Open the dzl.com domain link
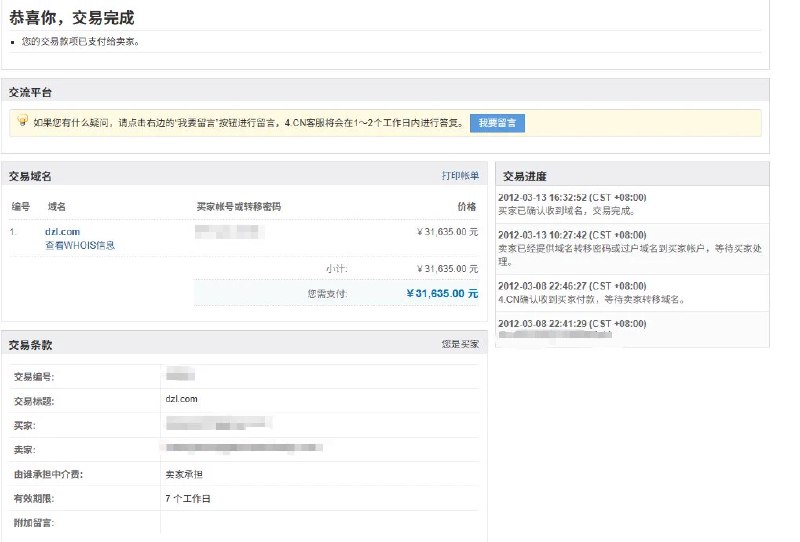 pyautogui.click(x=62, y=232)
